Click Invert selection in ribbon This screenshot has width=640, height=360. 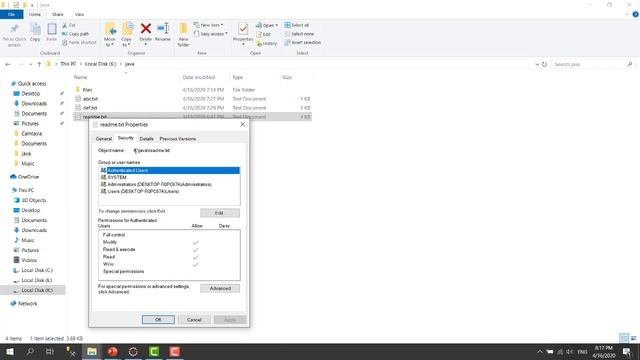(x=302, y=42)
